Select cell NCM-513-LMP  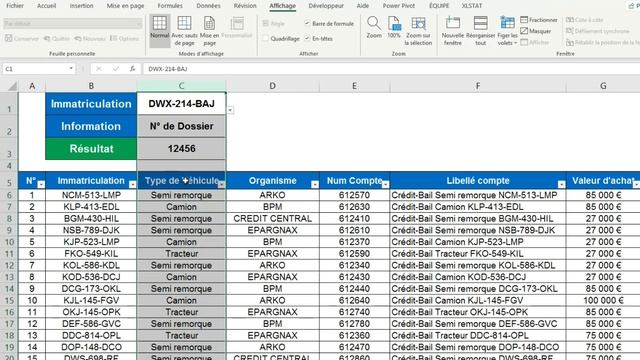click(91, 195)
